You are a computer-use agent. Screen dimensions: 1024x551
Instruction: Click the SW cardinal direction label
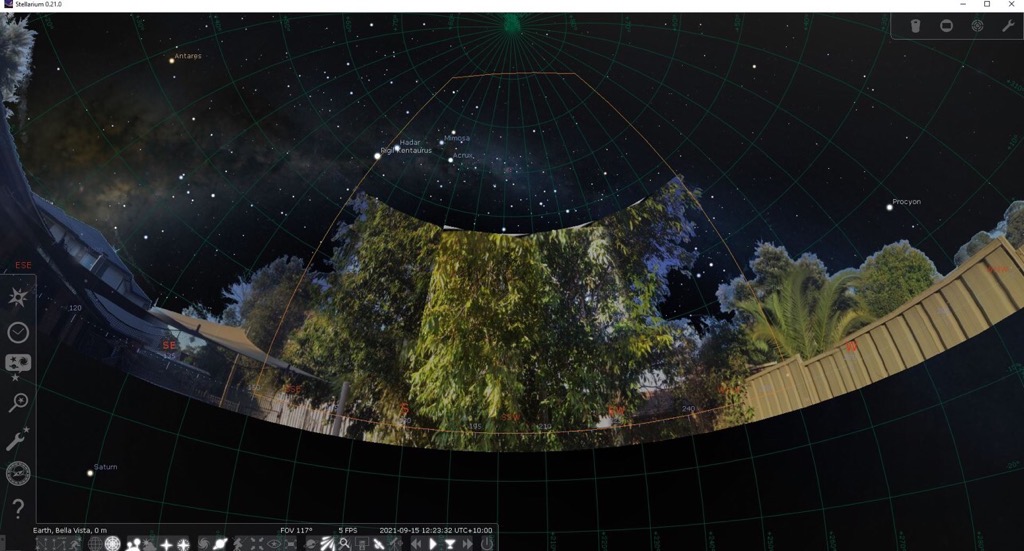coord(616,410)
